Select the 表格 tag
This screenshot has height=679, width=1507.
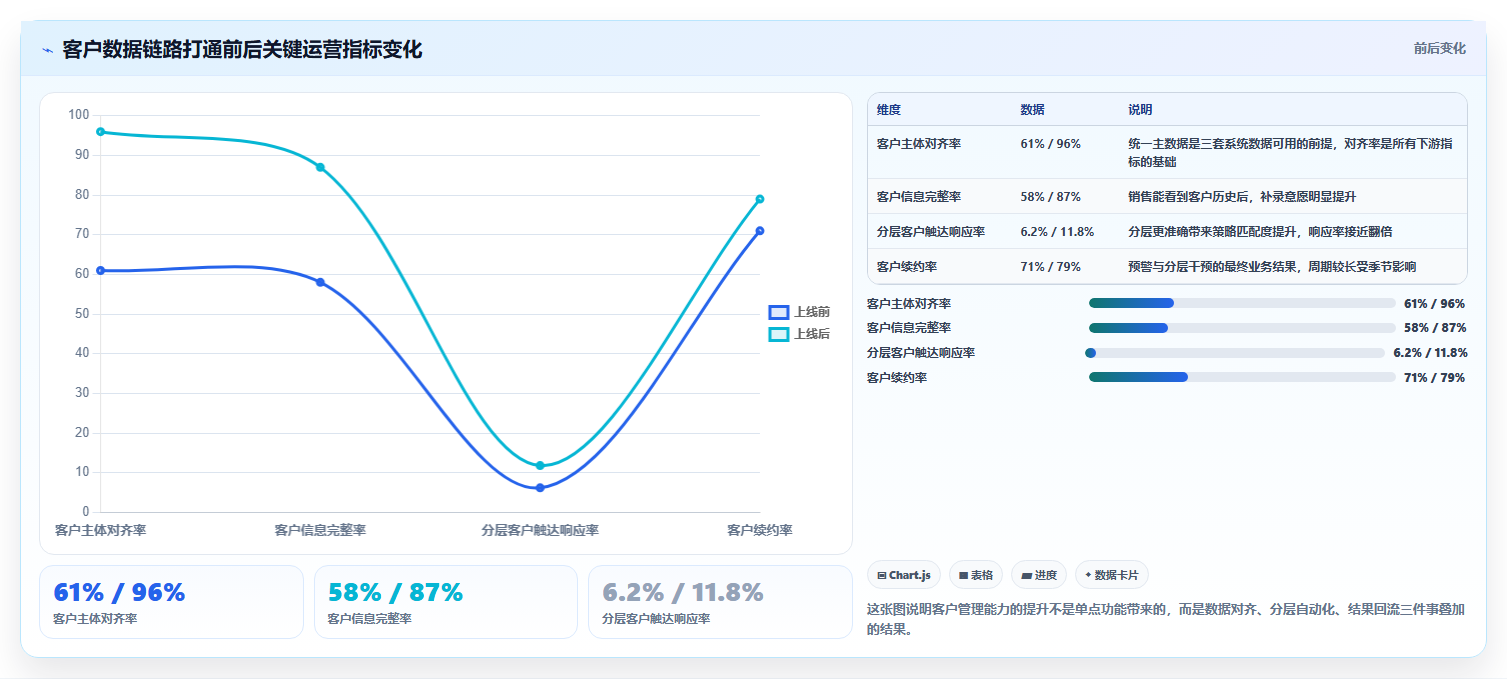tap(975, 575)
